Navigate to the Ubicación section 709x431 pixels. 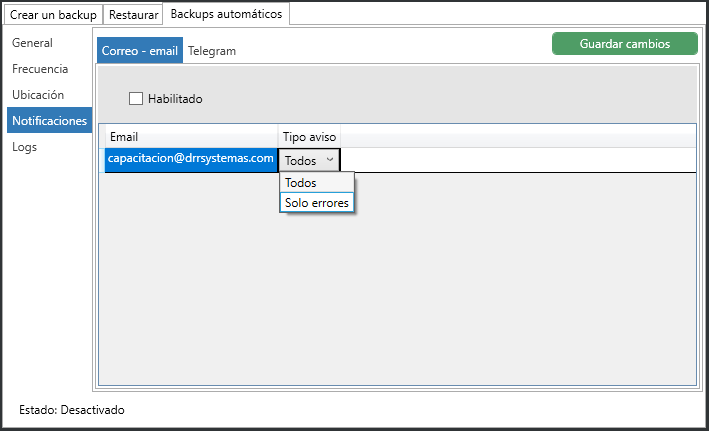[38, 95]
